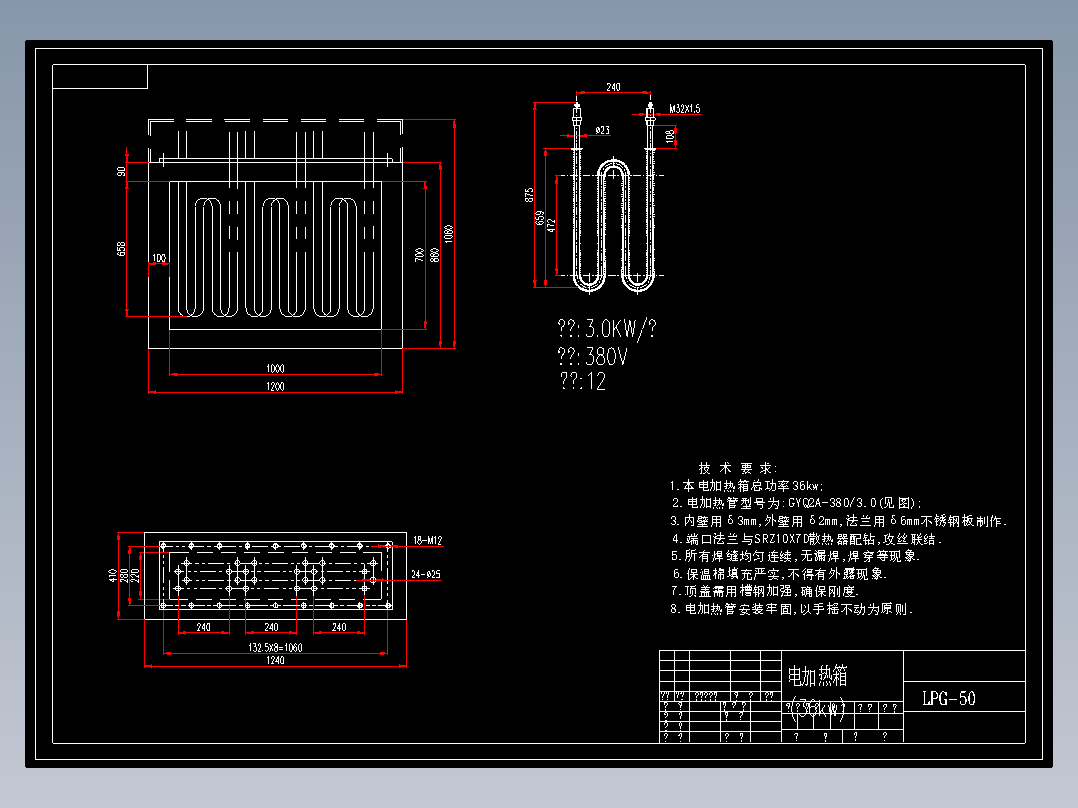Click the 658 dimension text

tap(121, 248)
